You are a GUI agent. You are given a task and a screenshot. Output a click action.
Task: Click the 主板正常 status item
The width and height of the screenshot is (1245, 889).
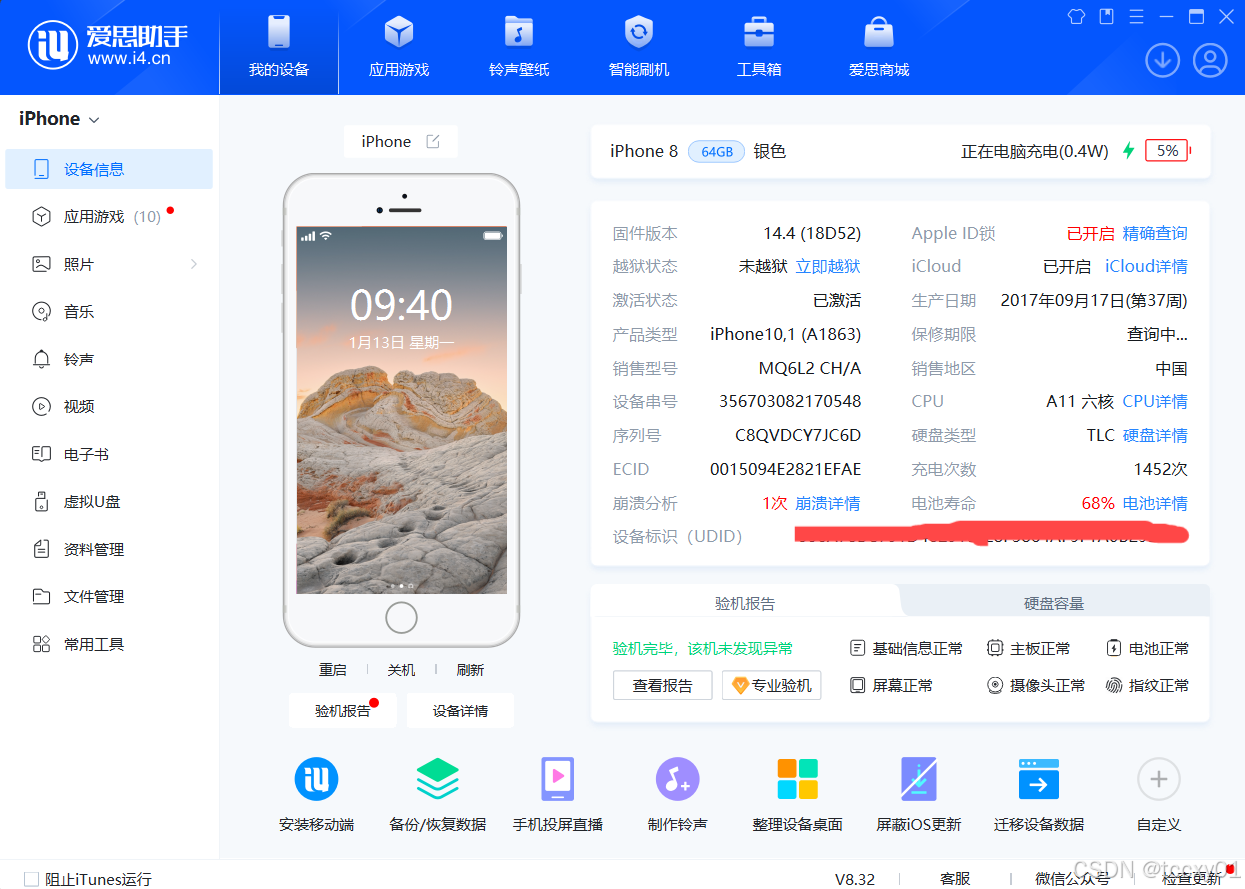click(1028, 649)
